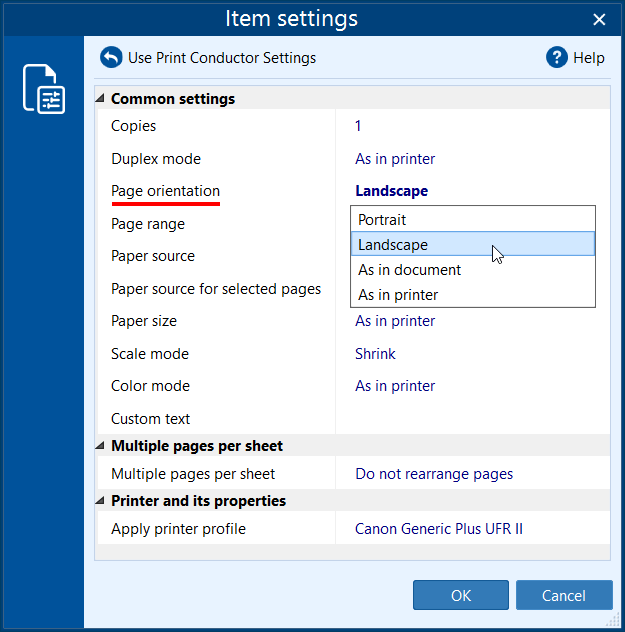Click the dialog resize grip corner
This screenshot has width=625, height=632.
tap(613, 620)
